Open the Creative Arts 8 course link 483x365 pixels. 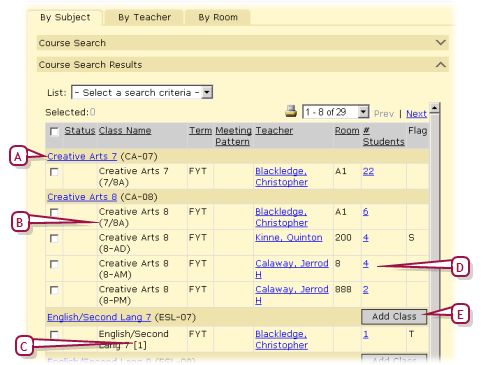(x=82, y=197)
